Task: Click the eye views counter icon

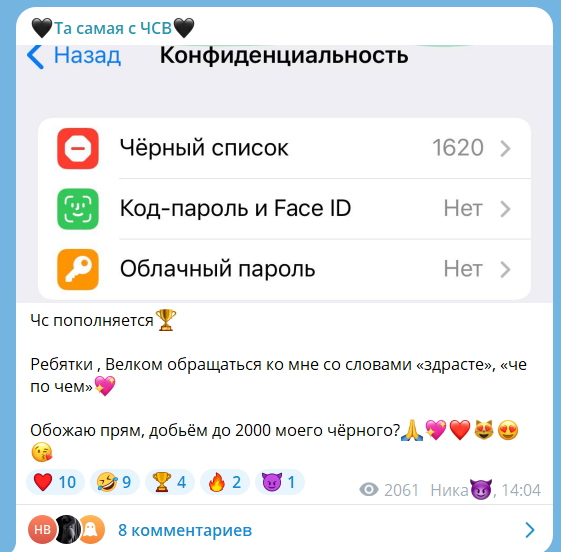Action: pos(369,489)
